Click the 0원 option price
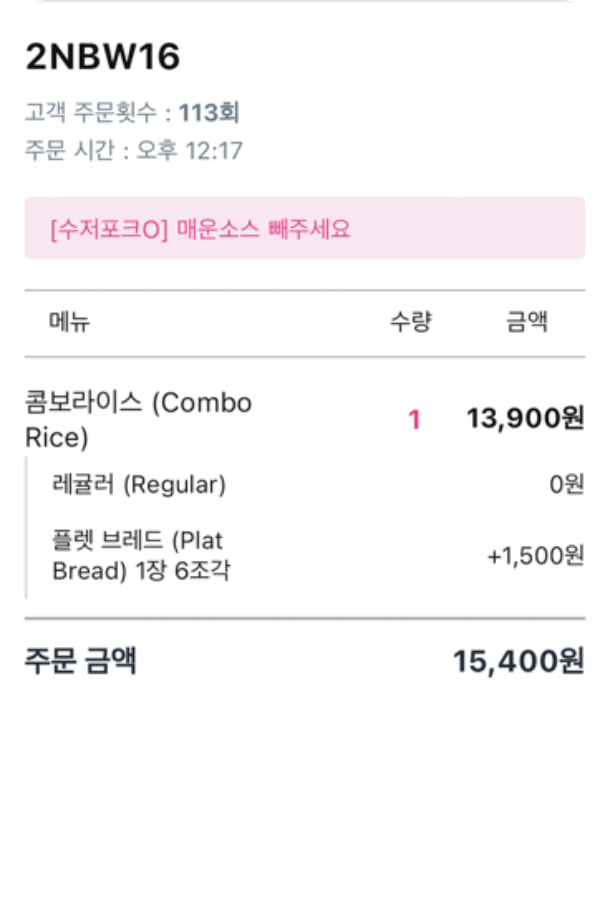 [x=566, y=485]
